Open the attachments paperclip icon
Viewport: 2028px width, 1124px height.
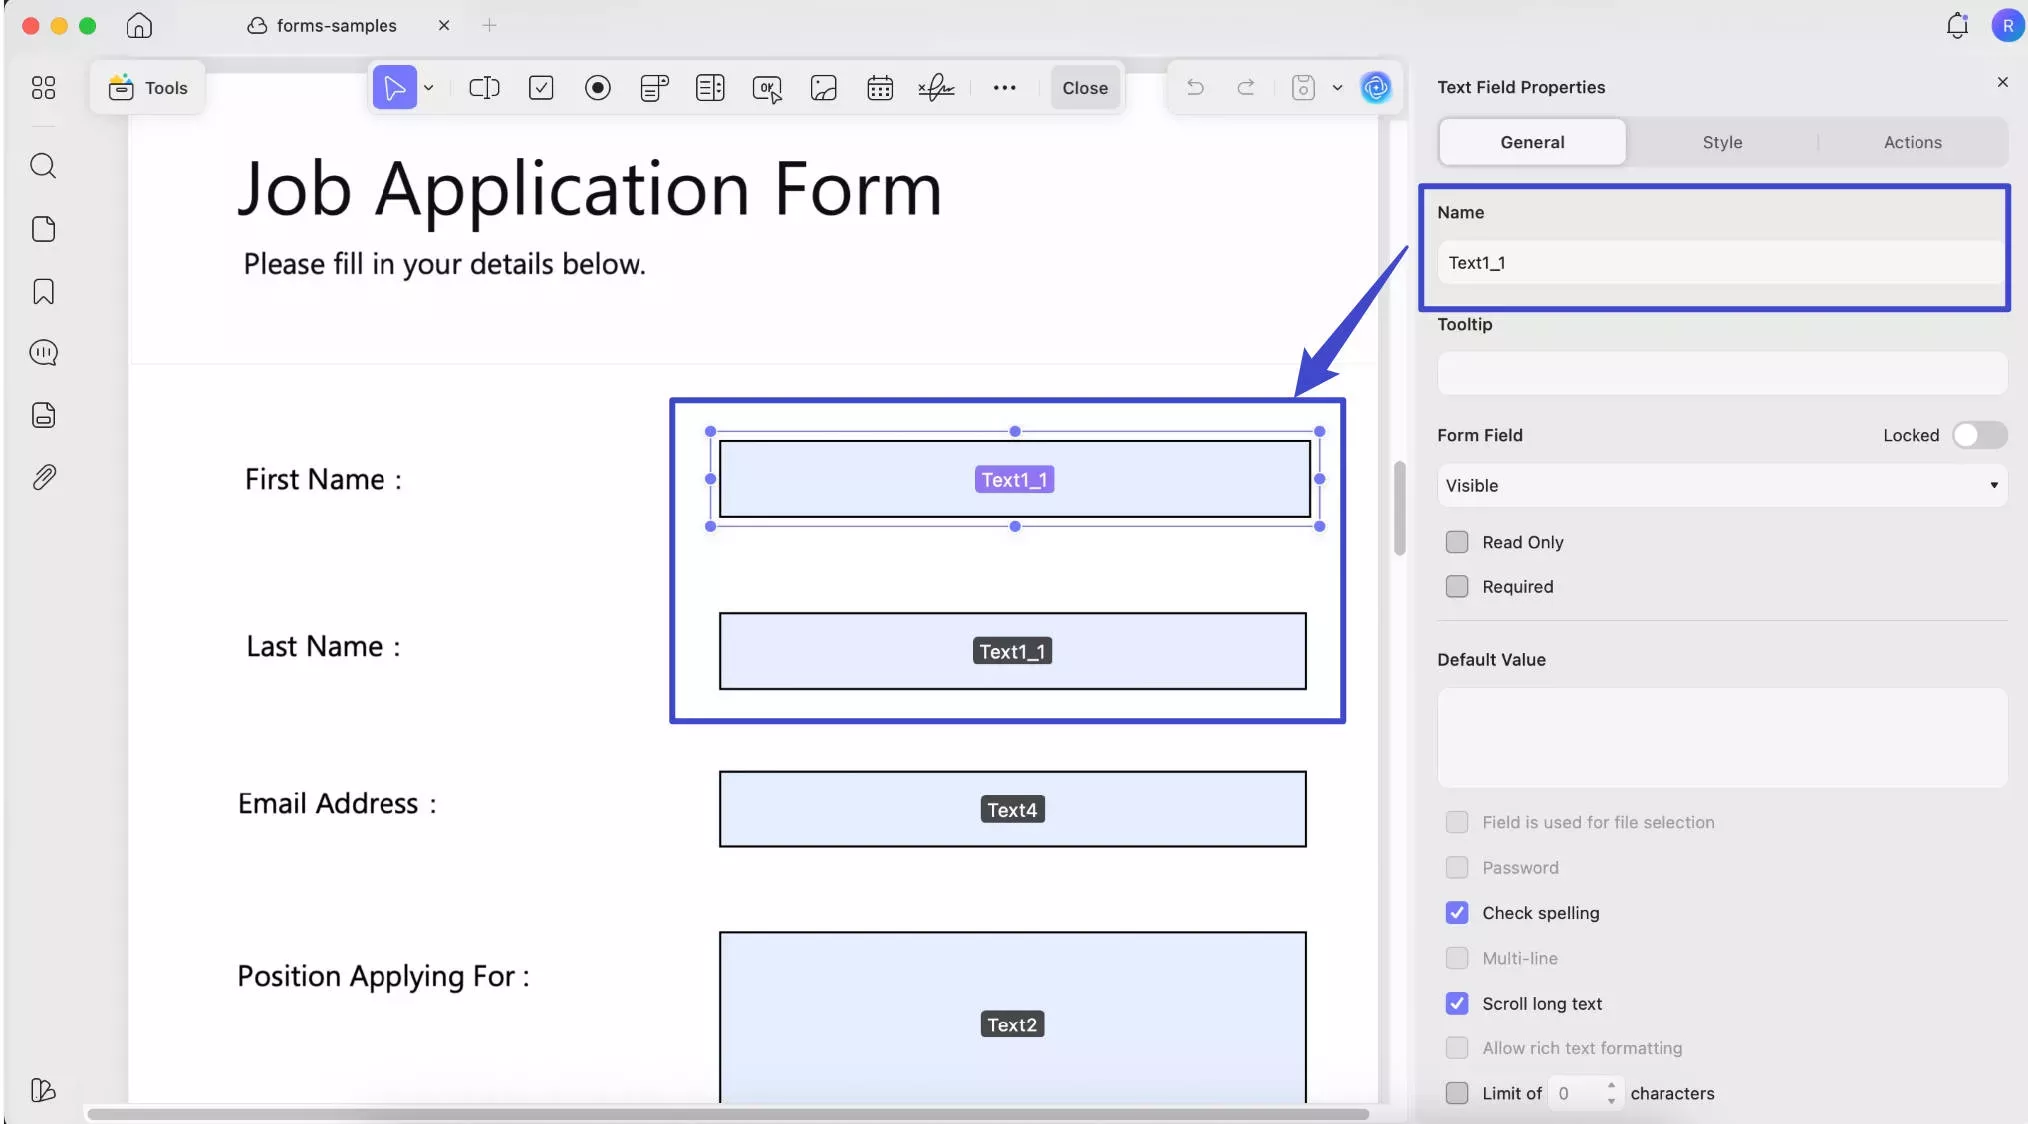coord(43,478)
